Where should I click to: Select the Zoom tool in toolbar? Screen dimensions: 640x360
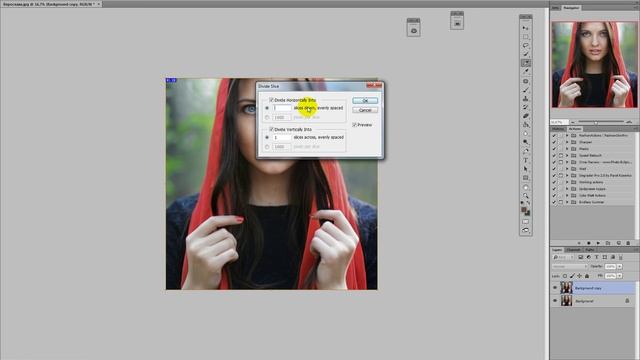[x=526, y=196]
